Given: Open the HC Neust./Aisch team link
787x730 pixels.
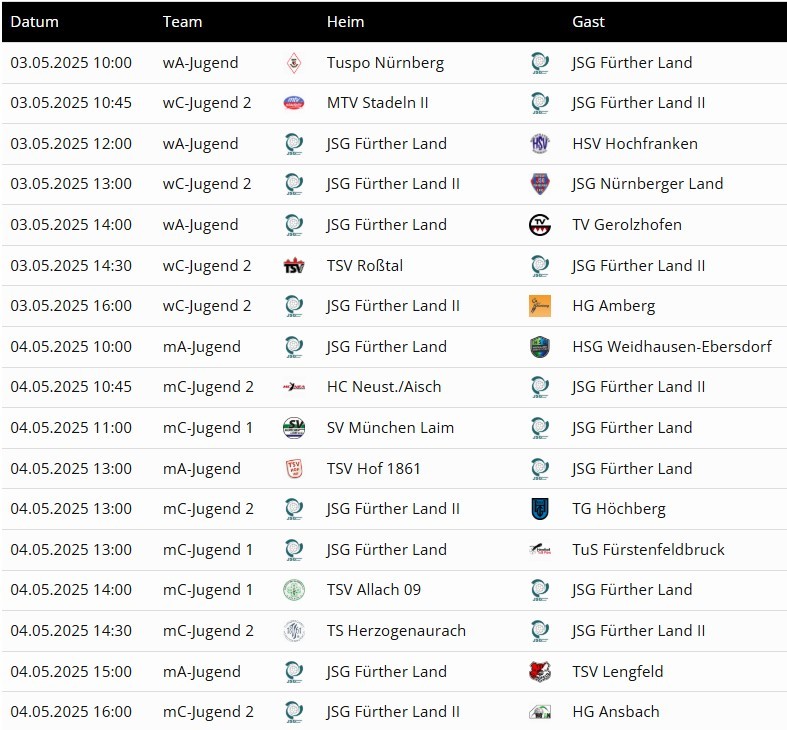Looking at the screenshot, I should [384, 387].
